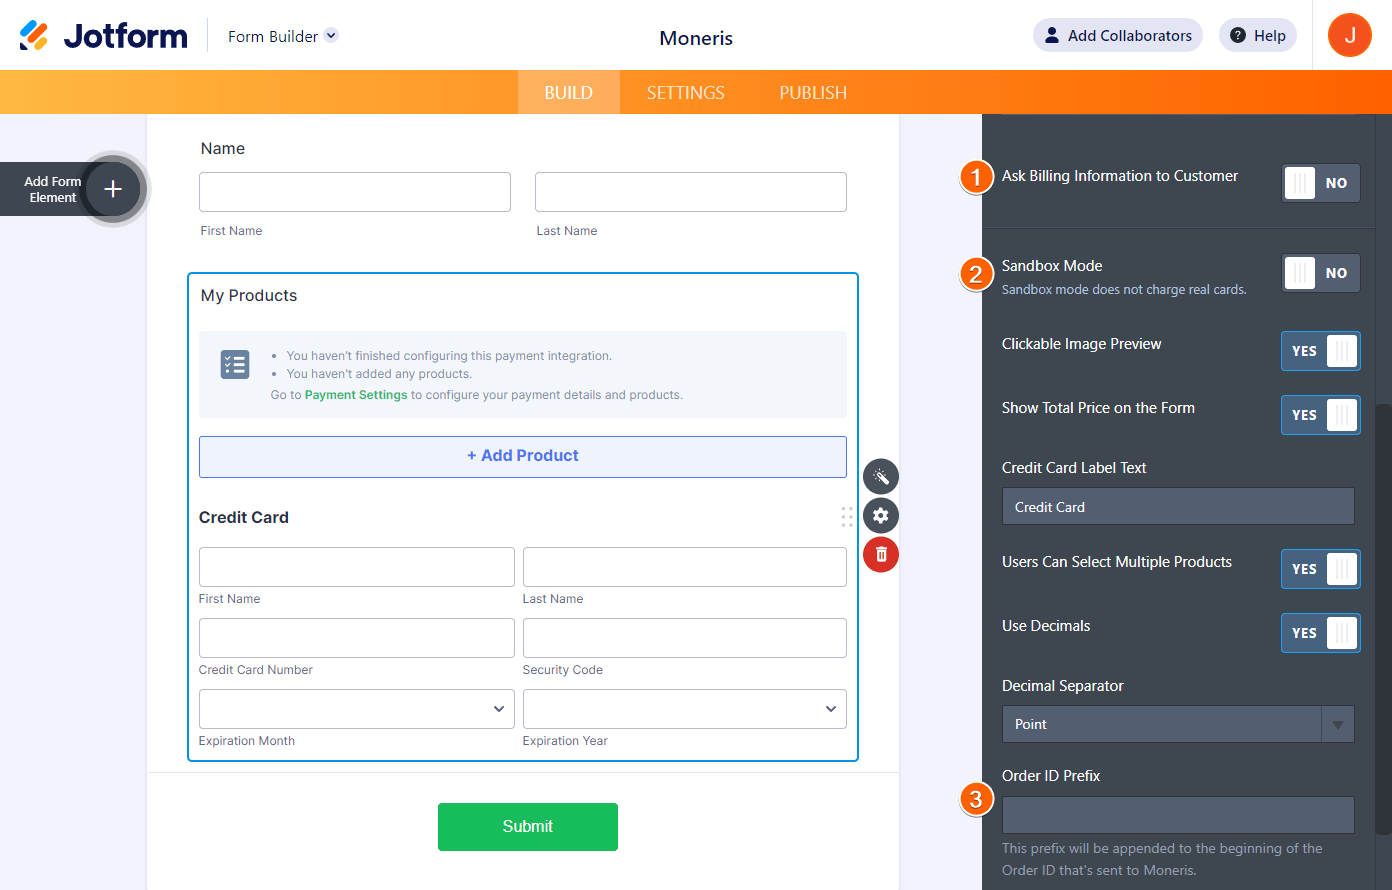Click the Help question mark icon
The height and width of the screenshot is (890, 1392).
click(x=1238, y=36)
